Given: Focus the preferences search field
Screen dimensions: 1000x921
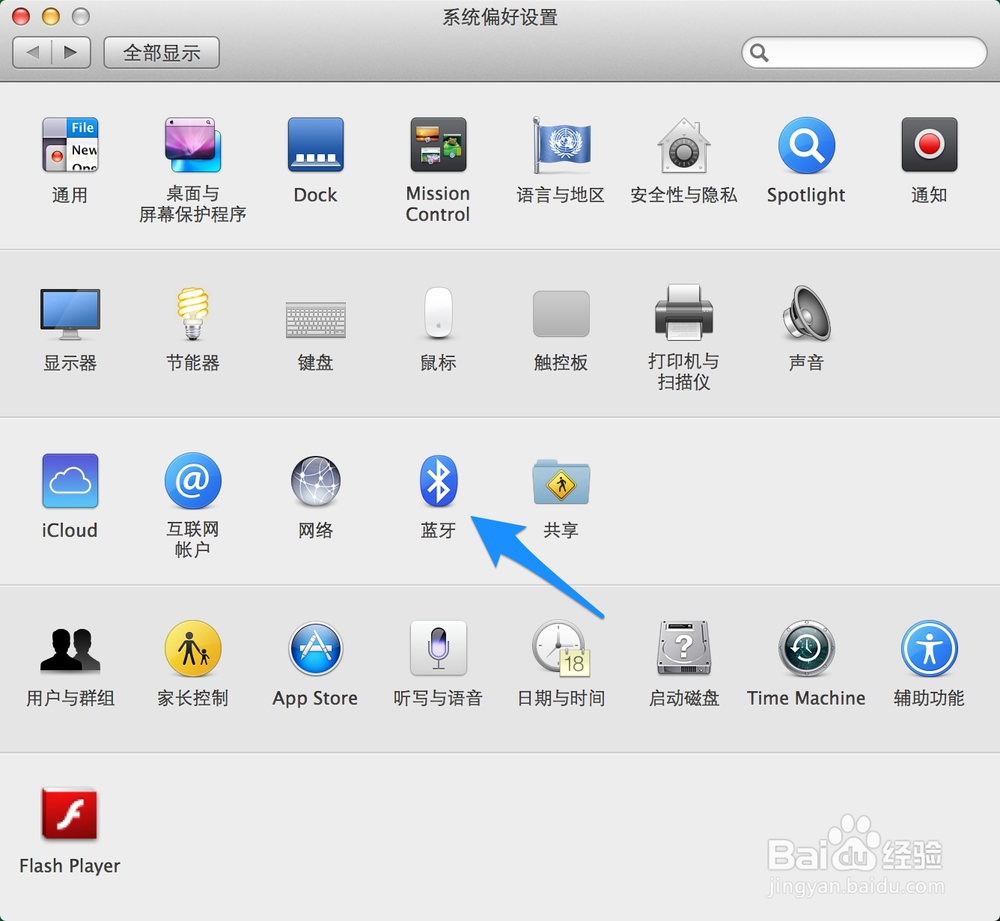Looking at the screenshot, I should (x=864, y=52).
